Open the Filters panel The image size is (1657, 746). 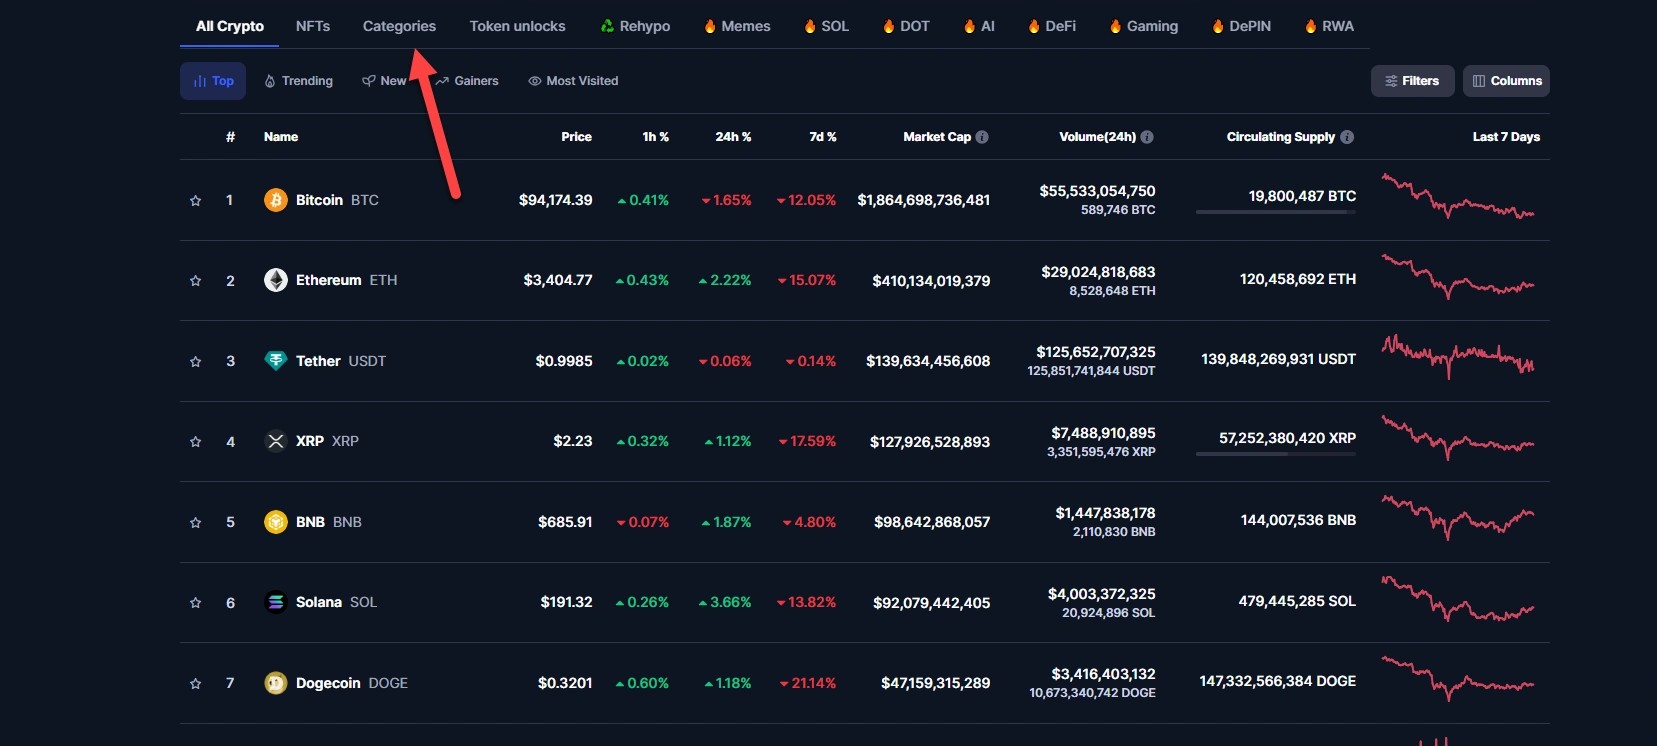pos(1411,81)
